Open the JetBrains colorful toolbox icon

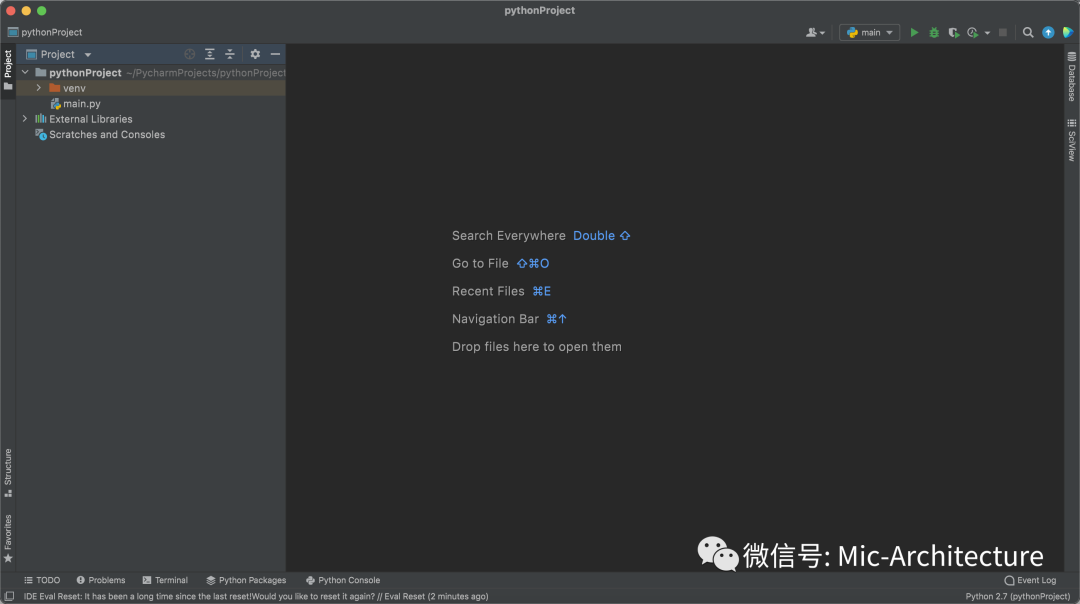pos(1068,32)
